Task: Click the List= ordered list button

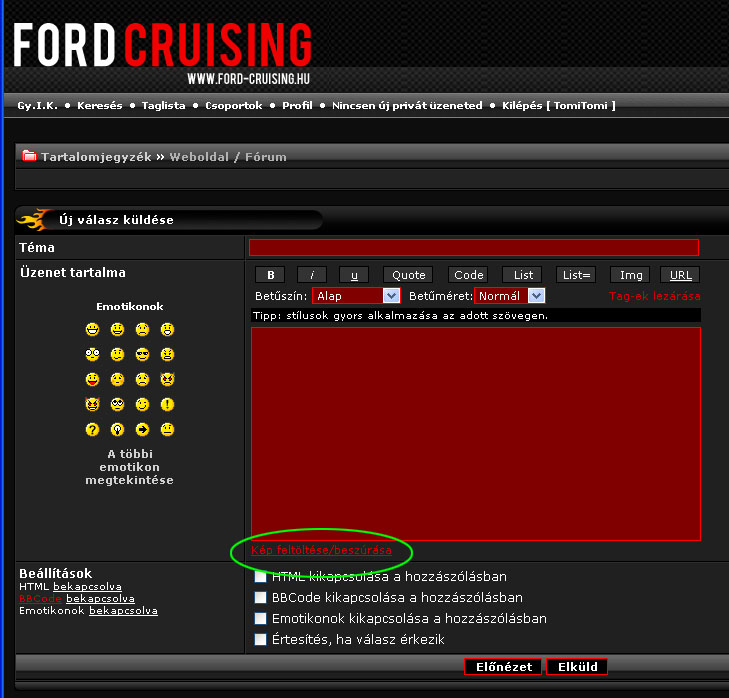Action: pyautogui.click(x=577, y=275)
